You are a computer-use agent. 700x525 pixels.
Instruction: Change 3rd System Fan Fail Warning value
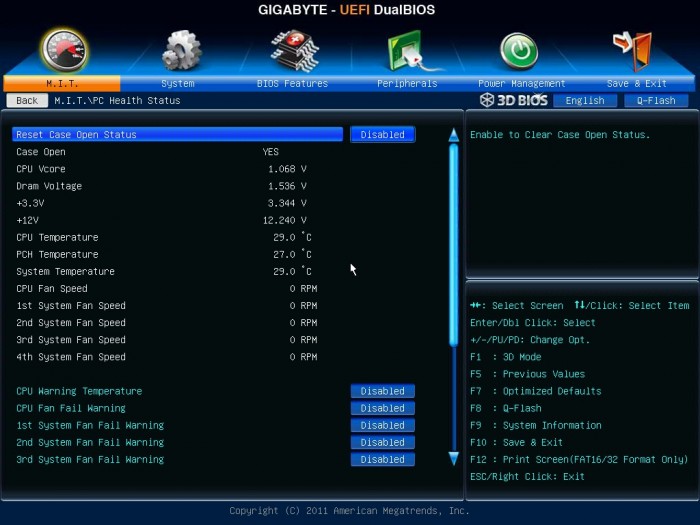point(383,459)
